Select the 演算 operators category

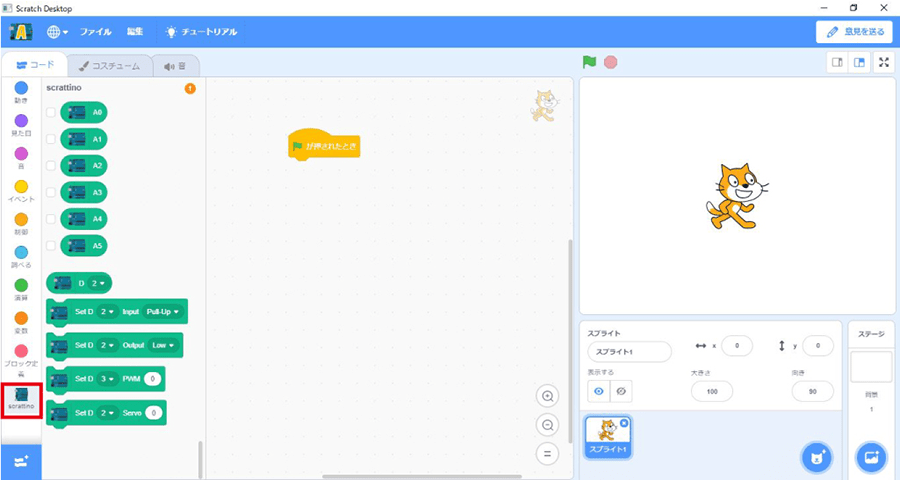[x=21, y=289]
